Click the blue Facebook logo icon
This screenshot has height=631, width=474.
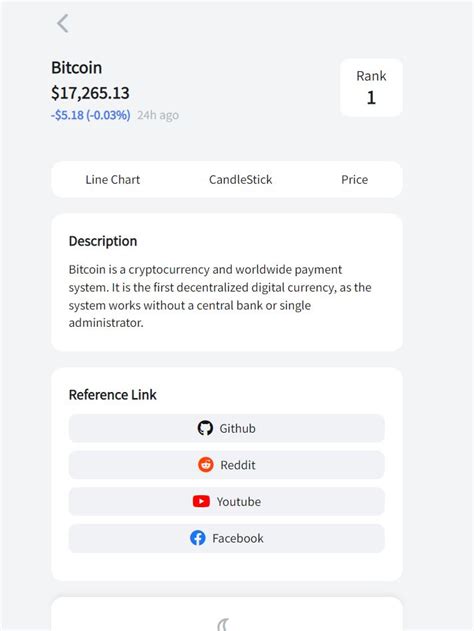coord(198,538)
